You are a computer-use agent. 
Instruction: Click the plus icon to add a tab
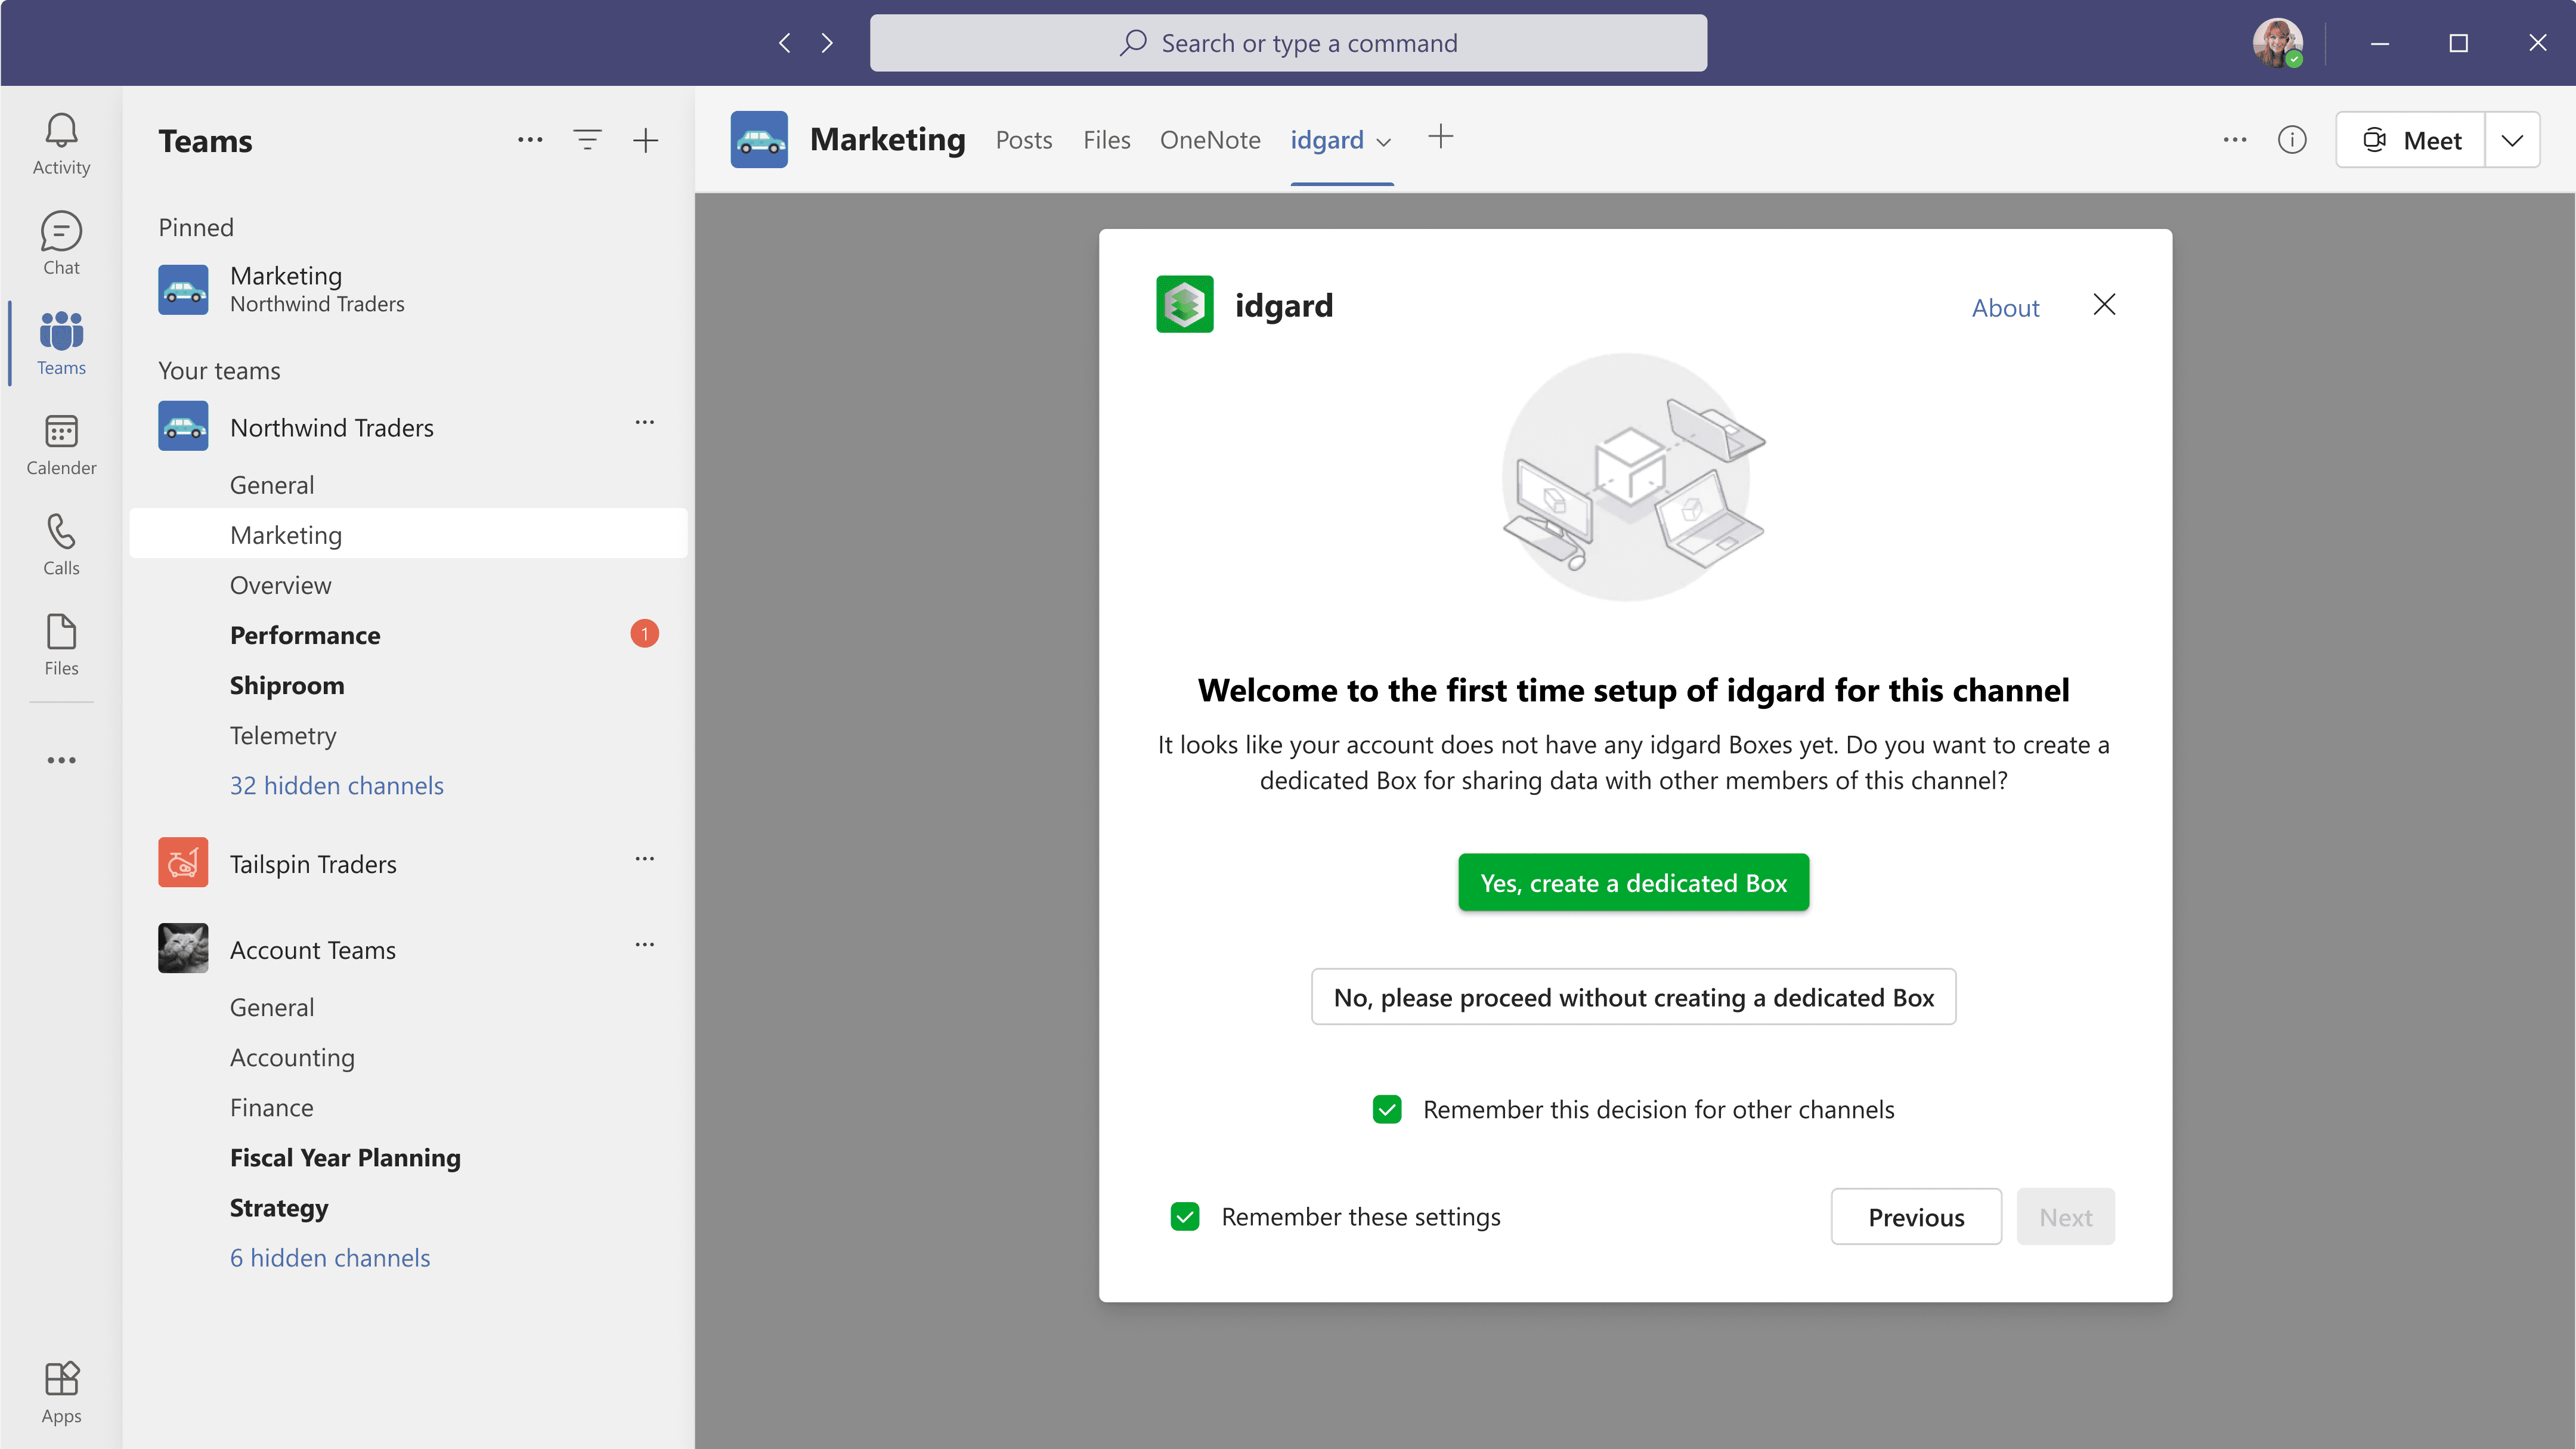1440,137
